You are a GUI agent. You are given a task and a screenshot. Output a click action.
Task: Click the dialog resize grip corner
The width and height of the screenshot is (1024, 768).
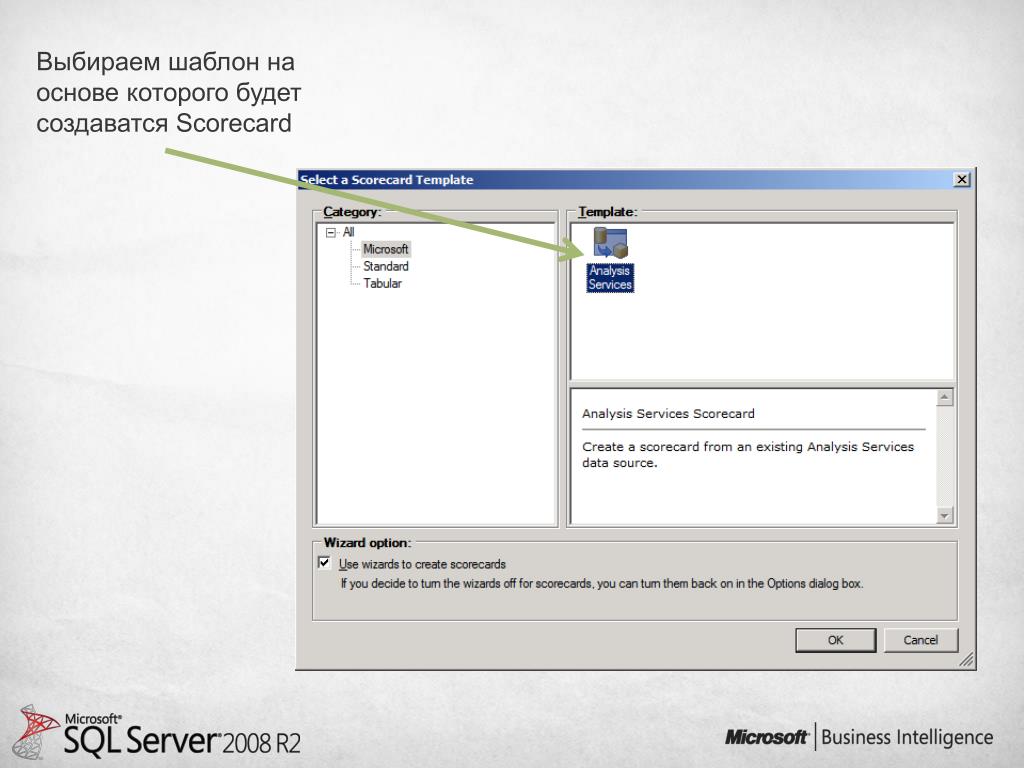tap(967, 660)
